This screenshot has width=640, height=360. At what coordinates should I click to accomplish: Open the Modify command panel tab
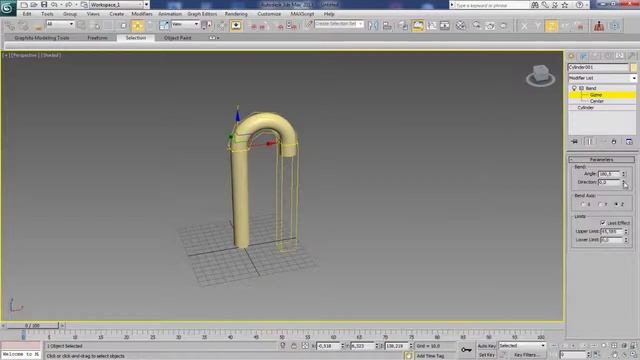pos(583,56)
